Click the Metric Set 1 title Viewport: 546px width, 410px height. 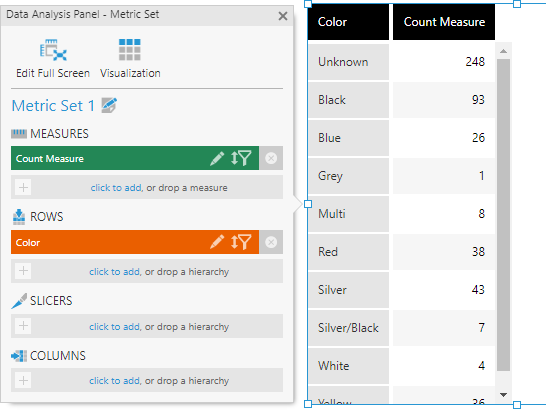point(53,106)
